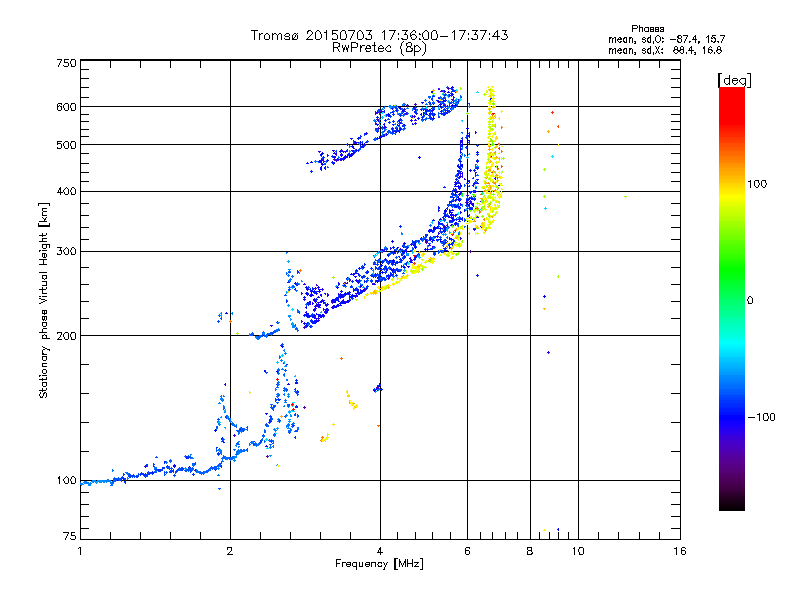Click the x-axis tick label "6"
Image resolution: width=800 pixels, height=600 pixels.
click(467, 551)
